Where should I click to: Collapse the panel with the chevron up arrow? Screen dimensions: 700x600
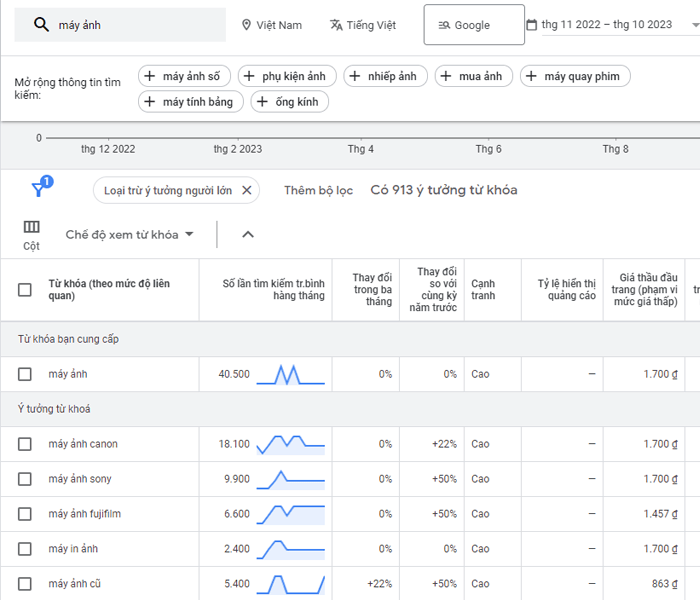coord(248,235)
